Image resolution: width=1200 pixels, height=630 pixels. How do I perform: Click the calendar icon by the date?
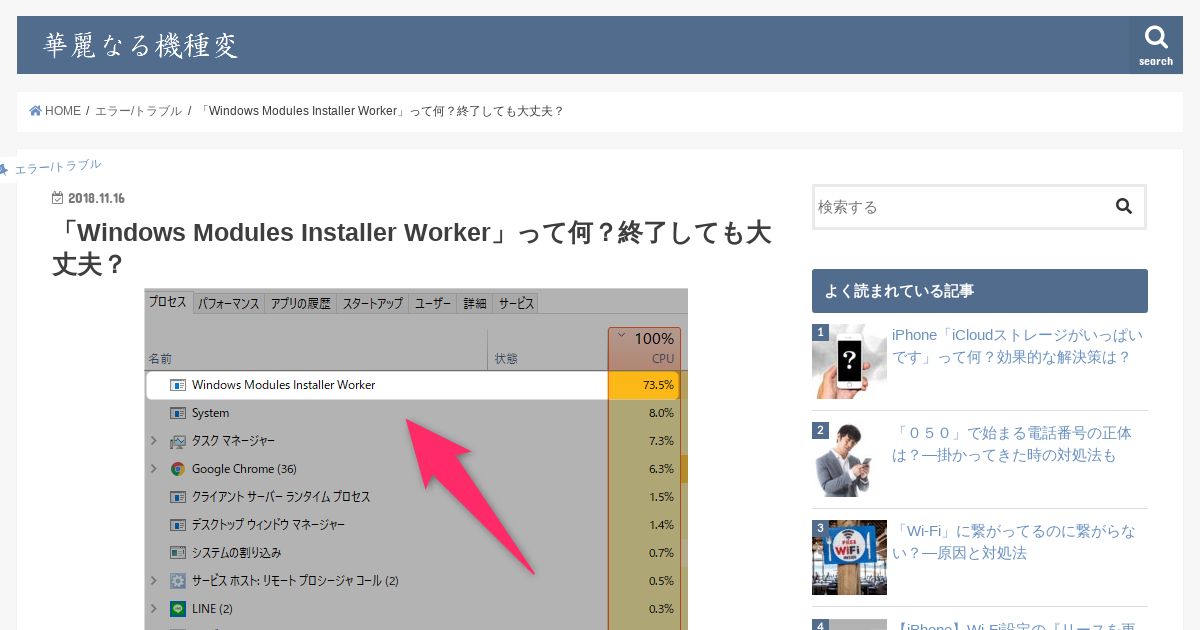tap(57, 198)
